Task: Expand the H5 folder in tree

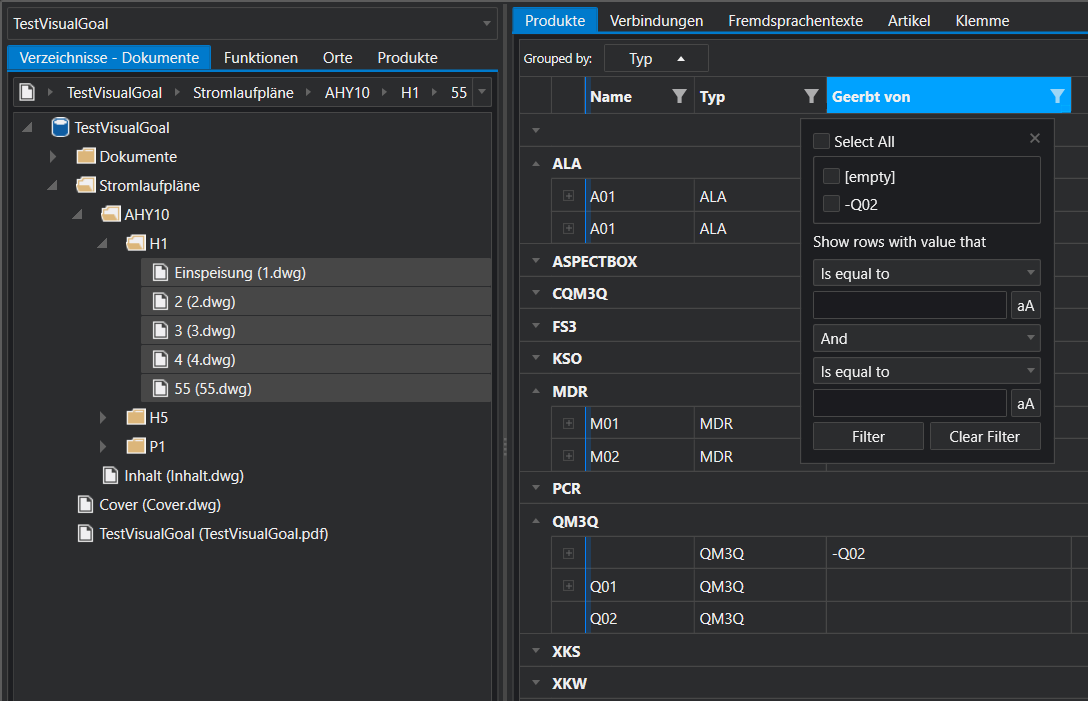Action: (104, 417)
